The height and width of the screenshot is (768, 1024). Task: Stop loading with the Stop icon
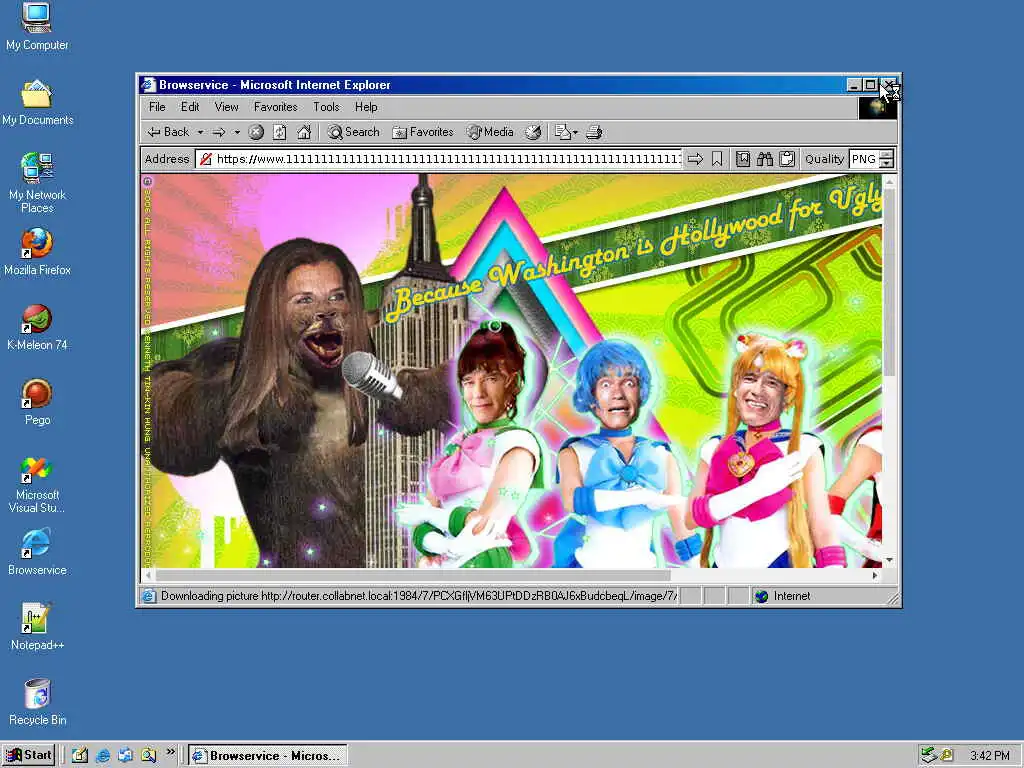click(x=256, y=132)
